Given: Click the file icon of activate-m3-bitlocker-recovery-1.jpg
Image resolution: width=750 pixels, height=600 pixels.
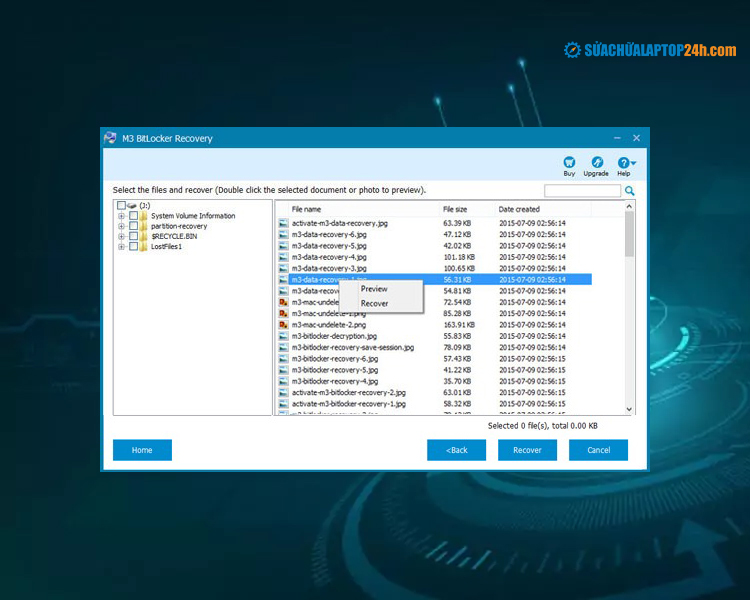Looking at the screenshot, I should tap(284, 404).
